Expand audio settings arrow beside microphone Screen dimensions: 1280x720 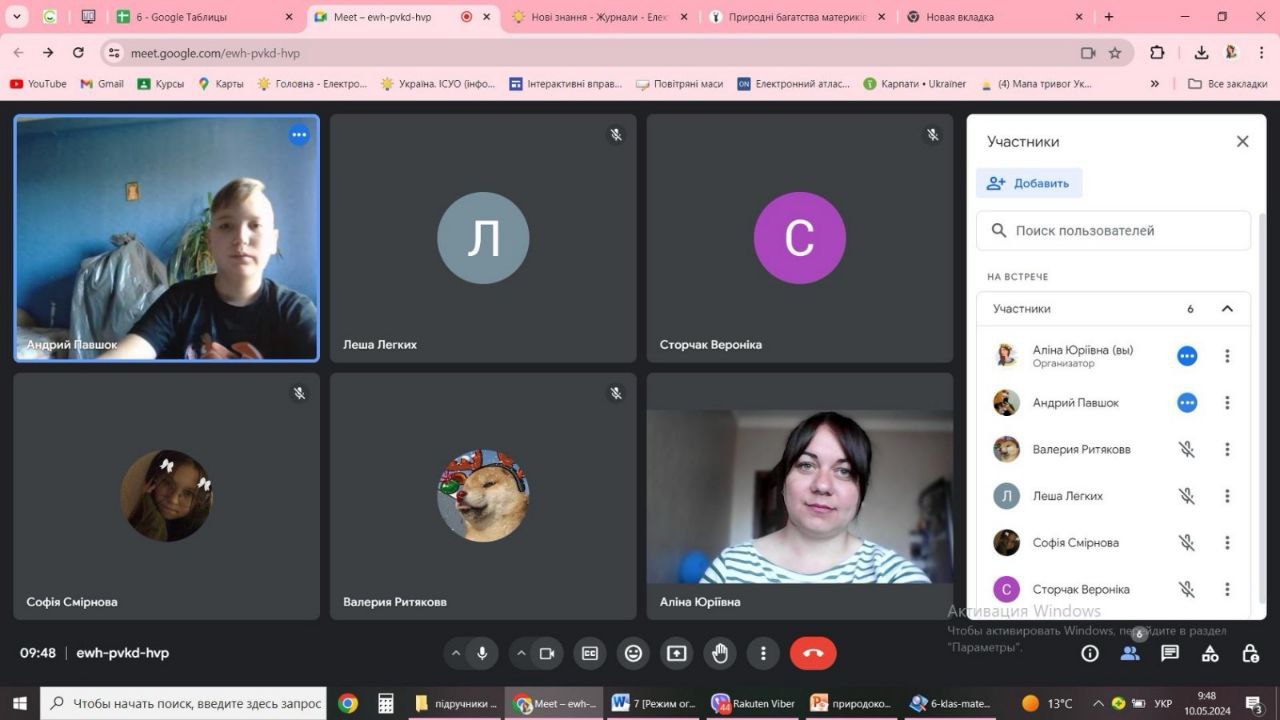[456, 653]
